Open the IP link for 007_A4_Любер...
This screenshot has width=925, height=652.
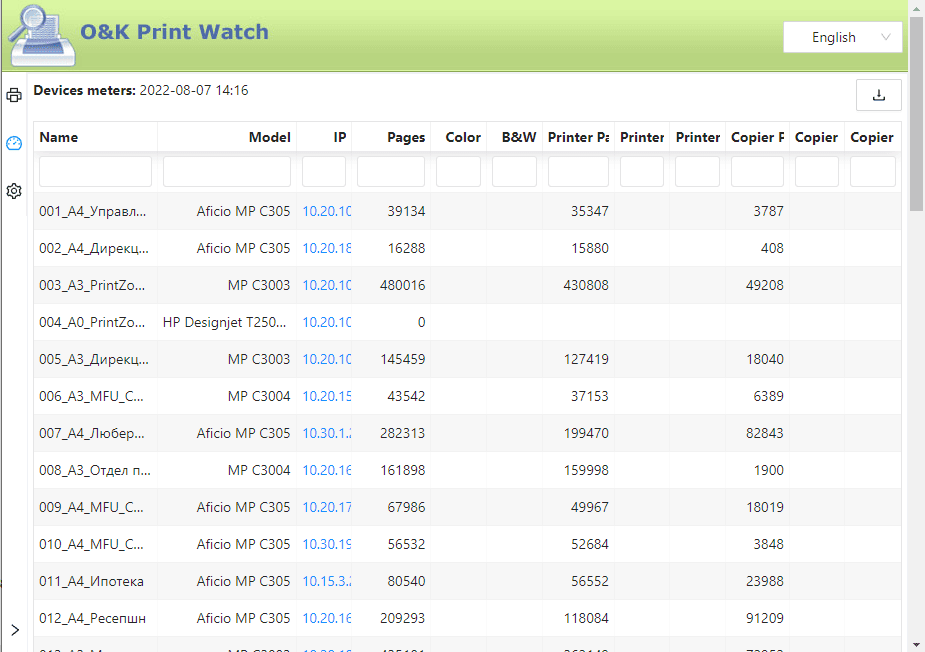point(327,434)
